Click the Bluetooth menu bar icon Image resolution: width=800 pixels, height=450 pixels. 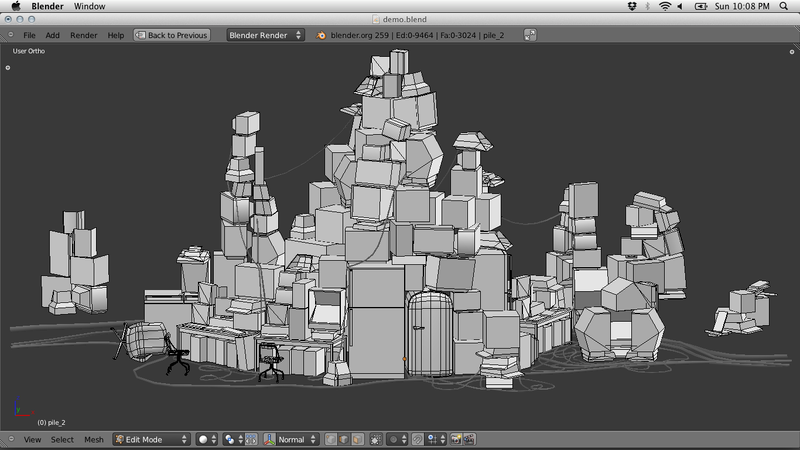tap(647, 6)
